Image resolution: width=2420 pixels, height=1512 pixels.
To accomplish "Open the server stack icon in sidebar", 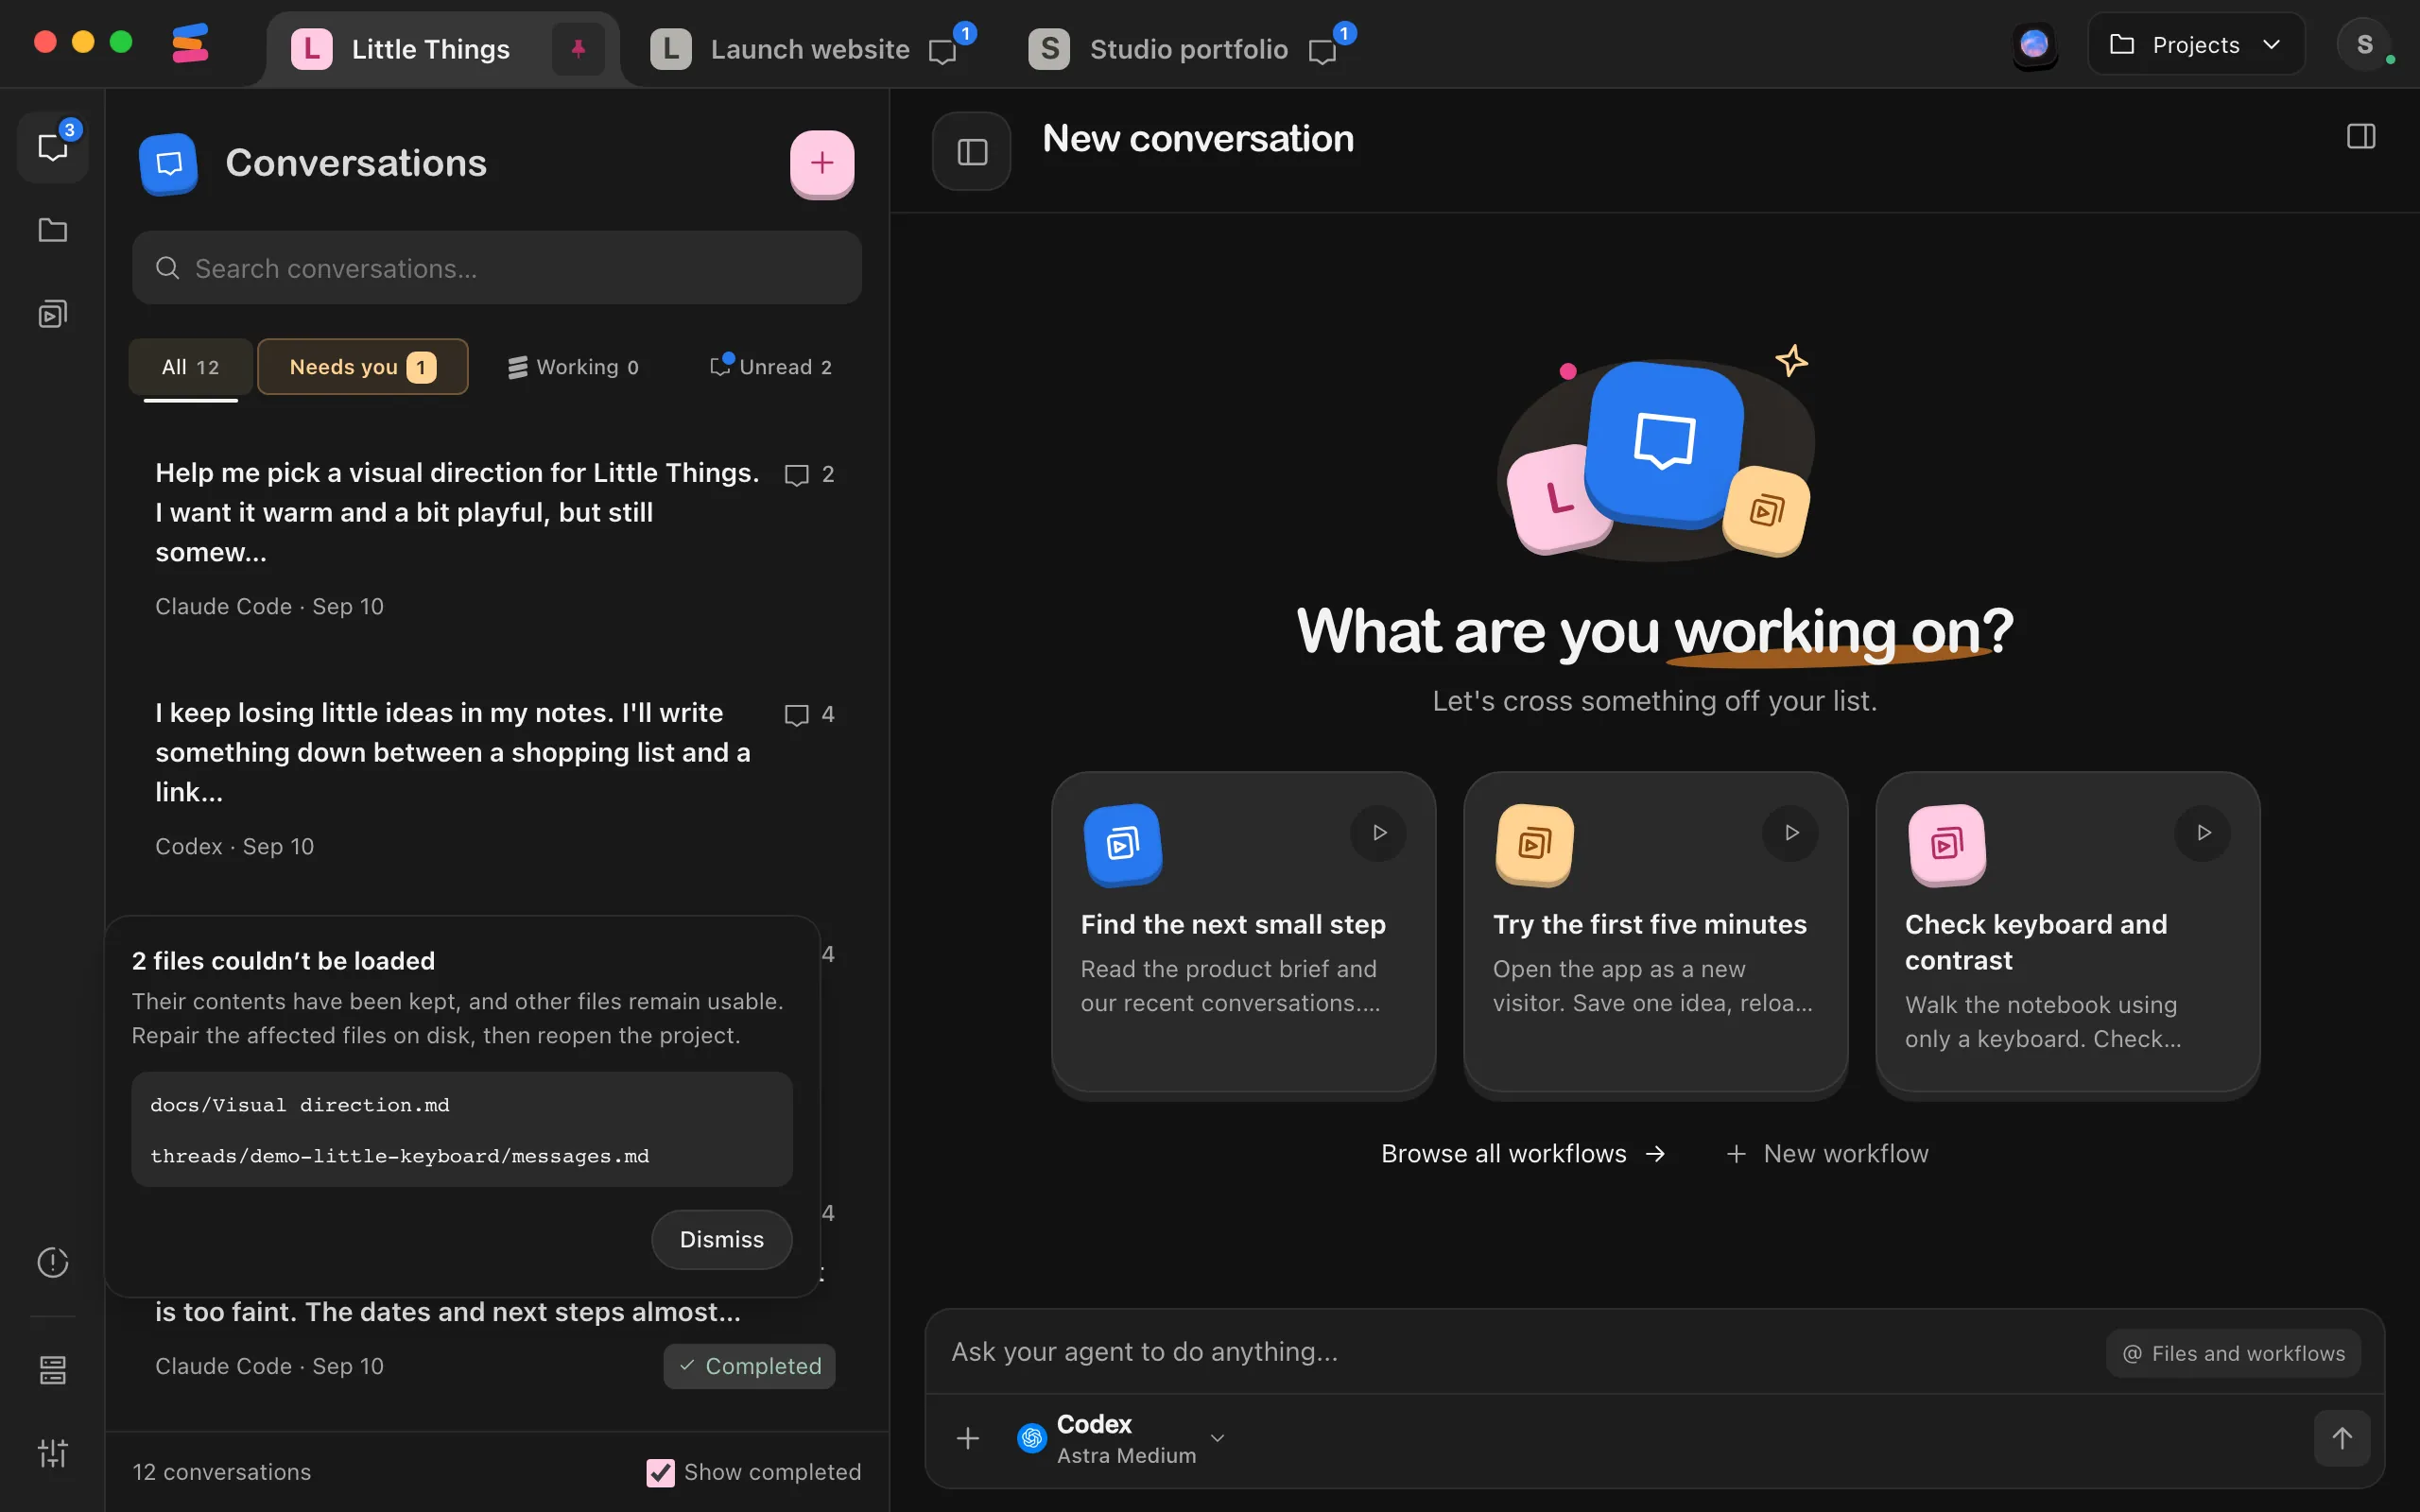I will click(53, 1370).
